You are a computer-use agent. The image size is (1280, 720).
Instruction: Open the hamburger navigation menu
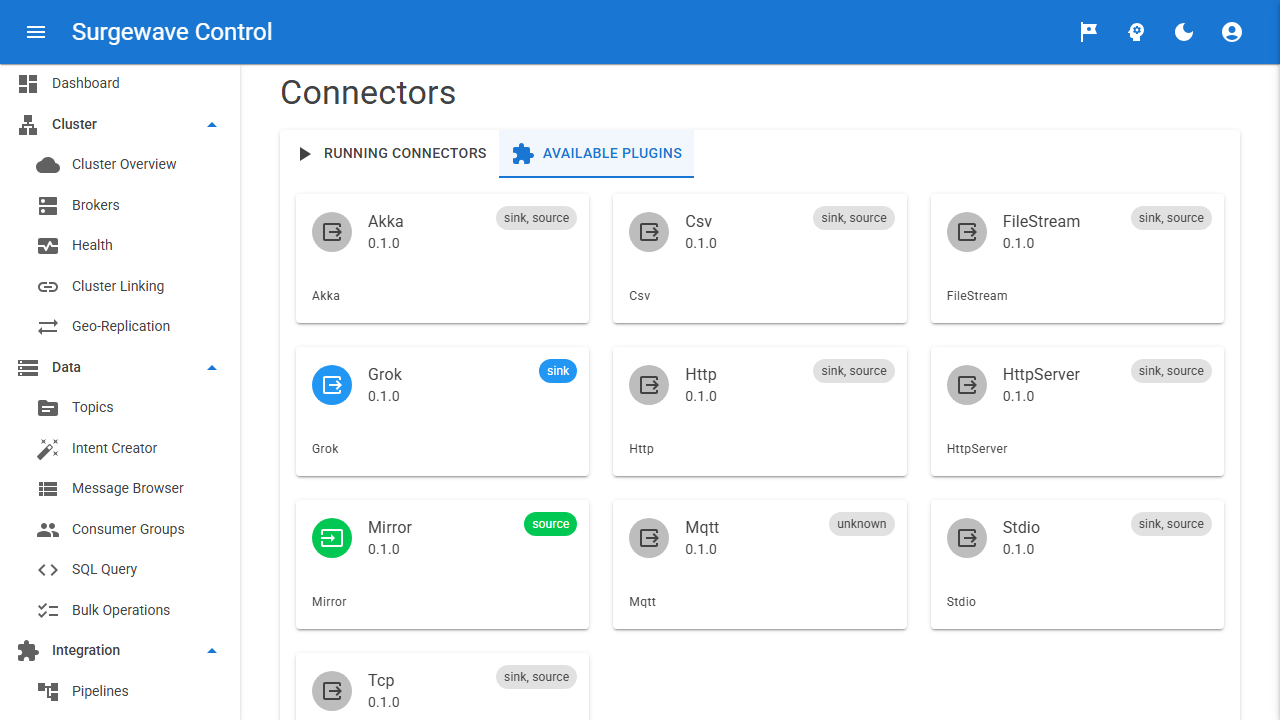[36, 32]
